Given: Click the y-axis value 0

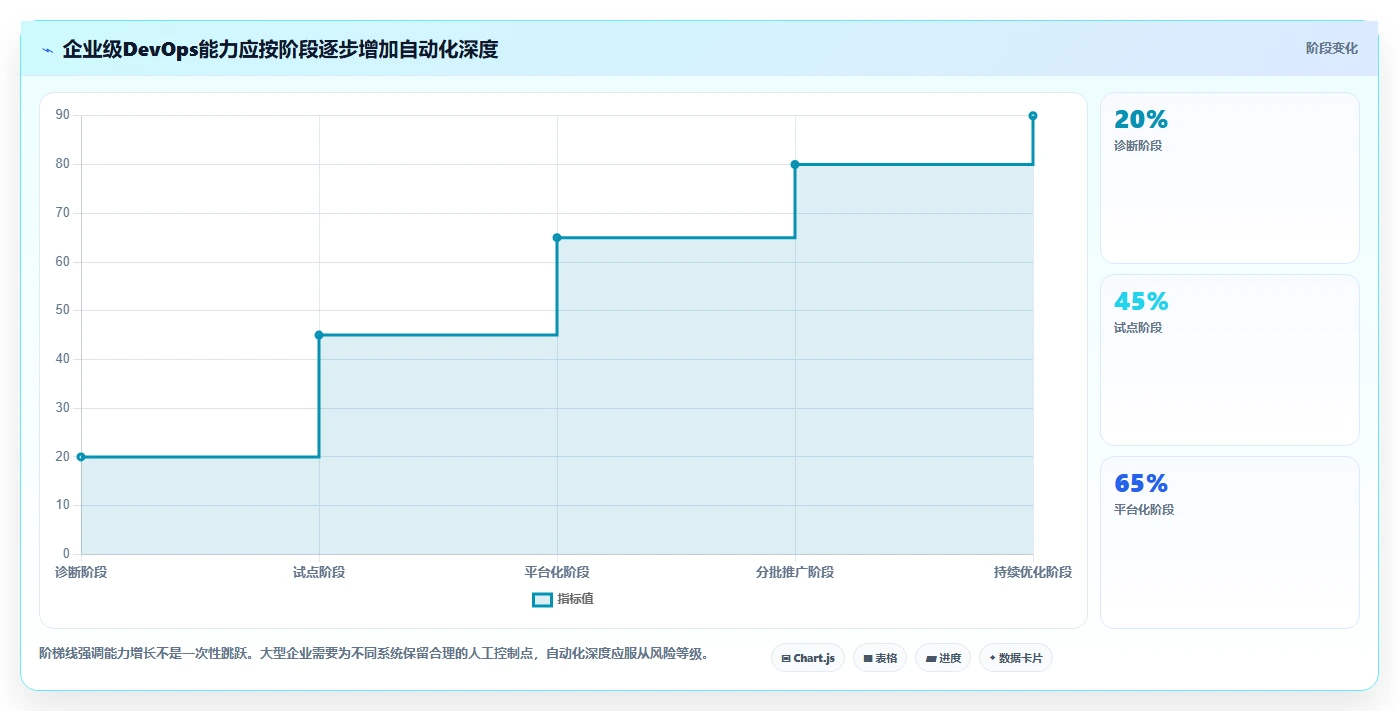Looking at the screenshot, I should 66,554.
